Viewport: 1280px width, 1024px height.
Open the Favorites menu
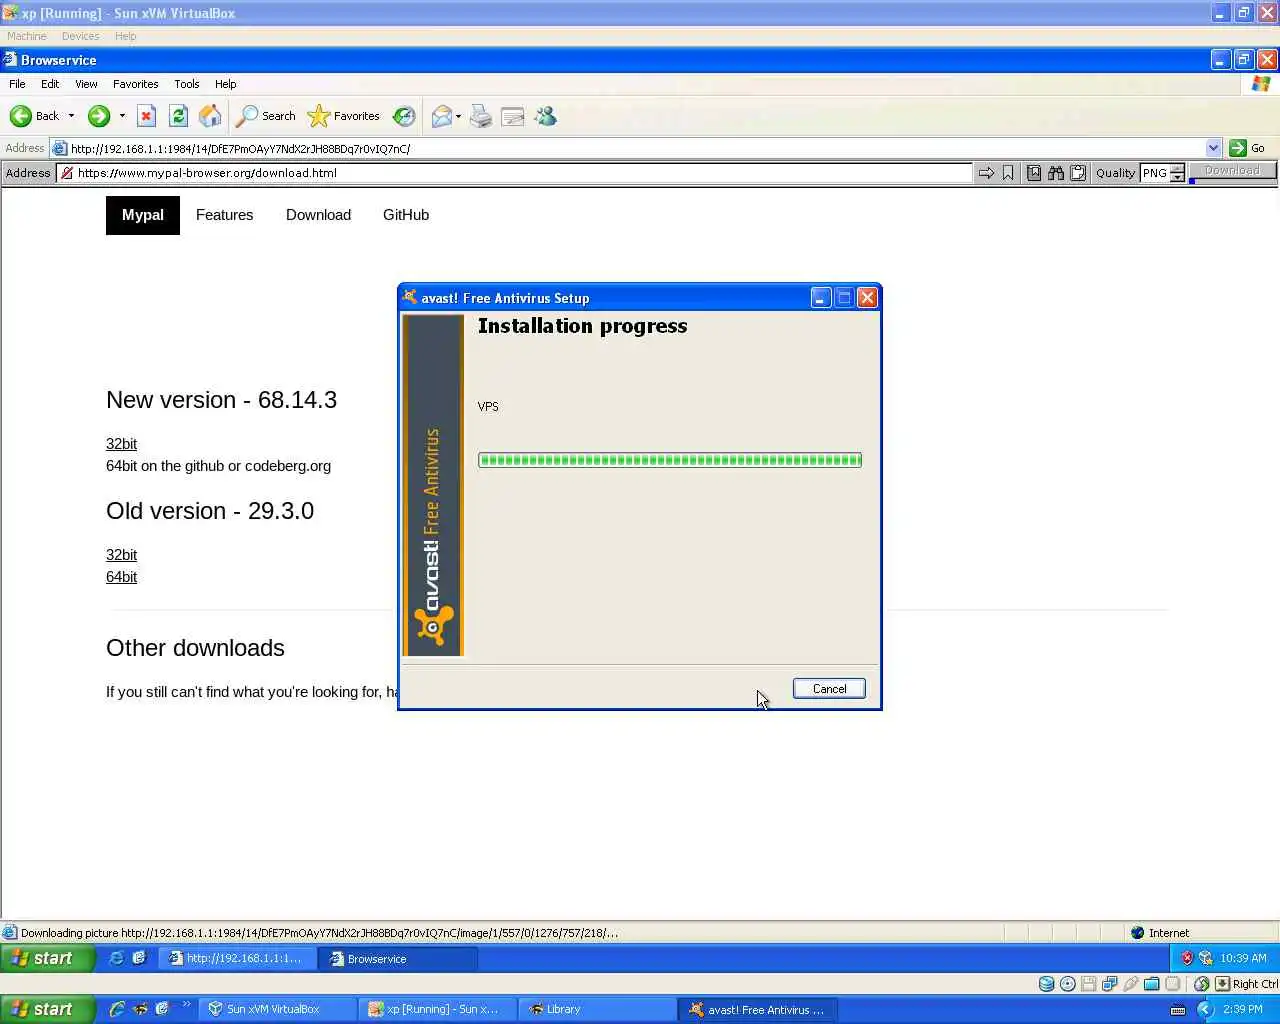(x=135, y=84)
